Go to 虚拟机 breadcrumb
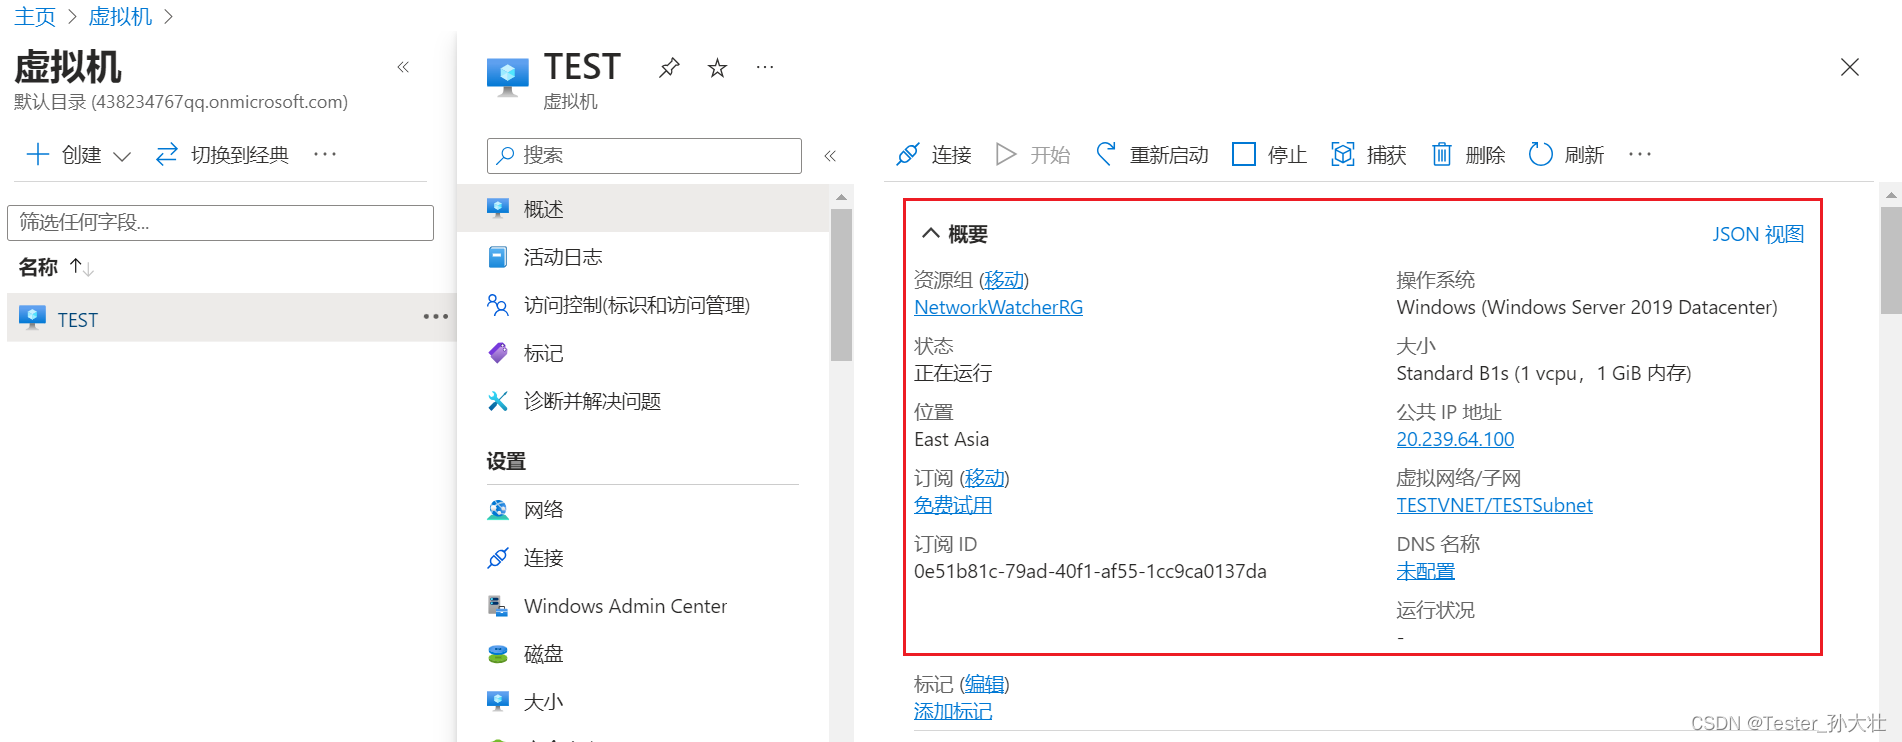Screen dimensions: 1902x742 tap(120, 16)
